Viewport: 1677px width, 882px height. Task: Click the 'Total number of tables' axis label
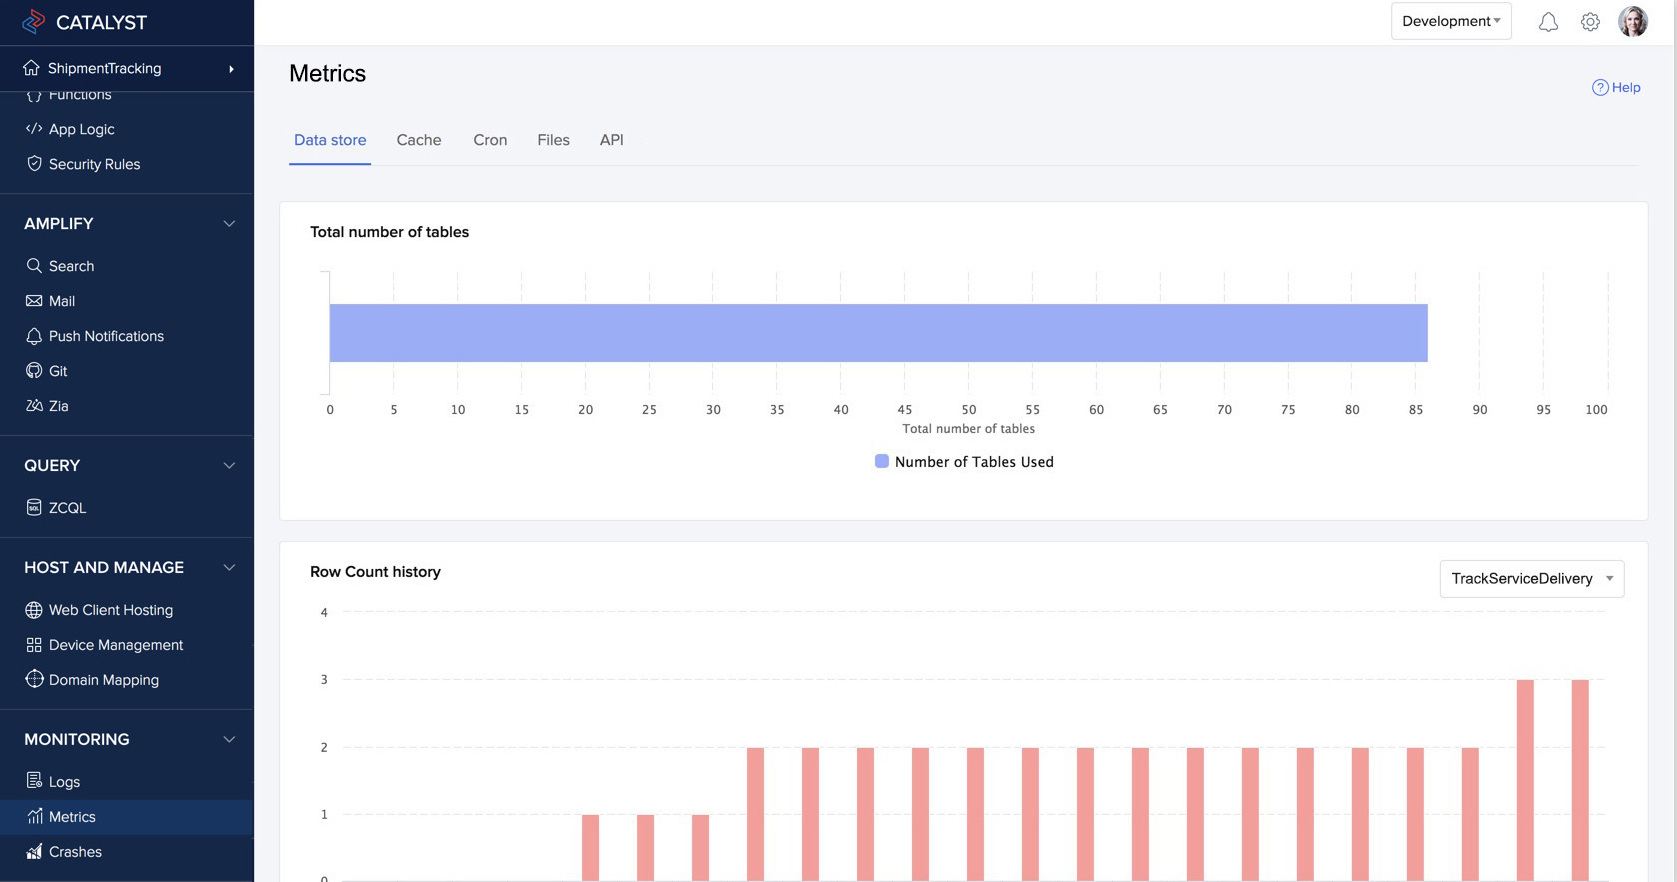(968, 429)
